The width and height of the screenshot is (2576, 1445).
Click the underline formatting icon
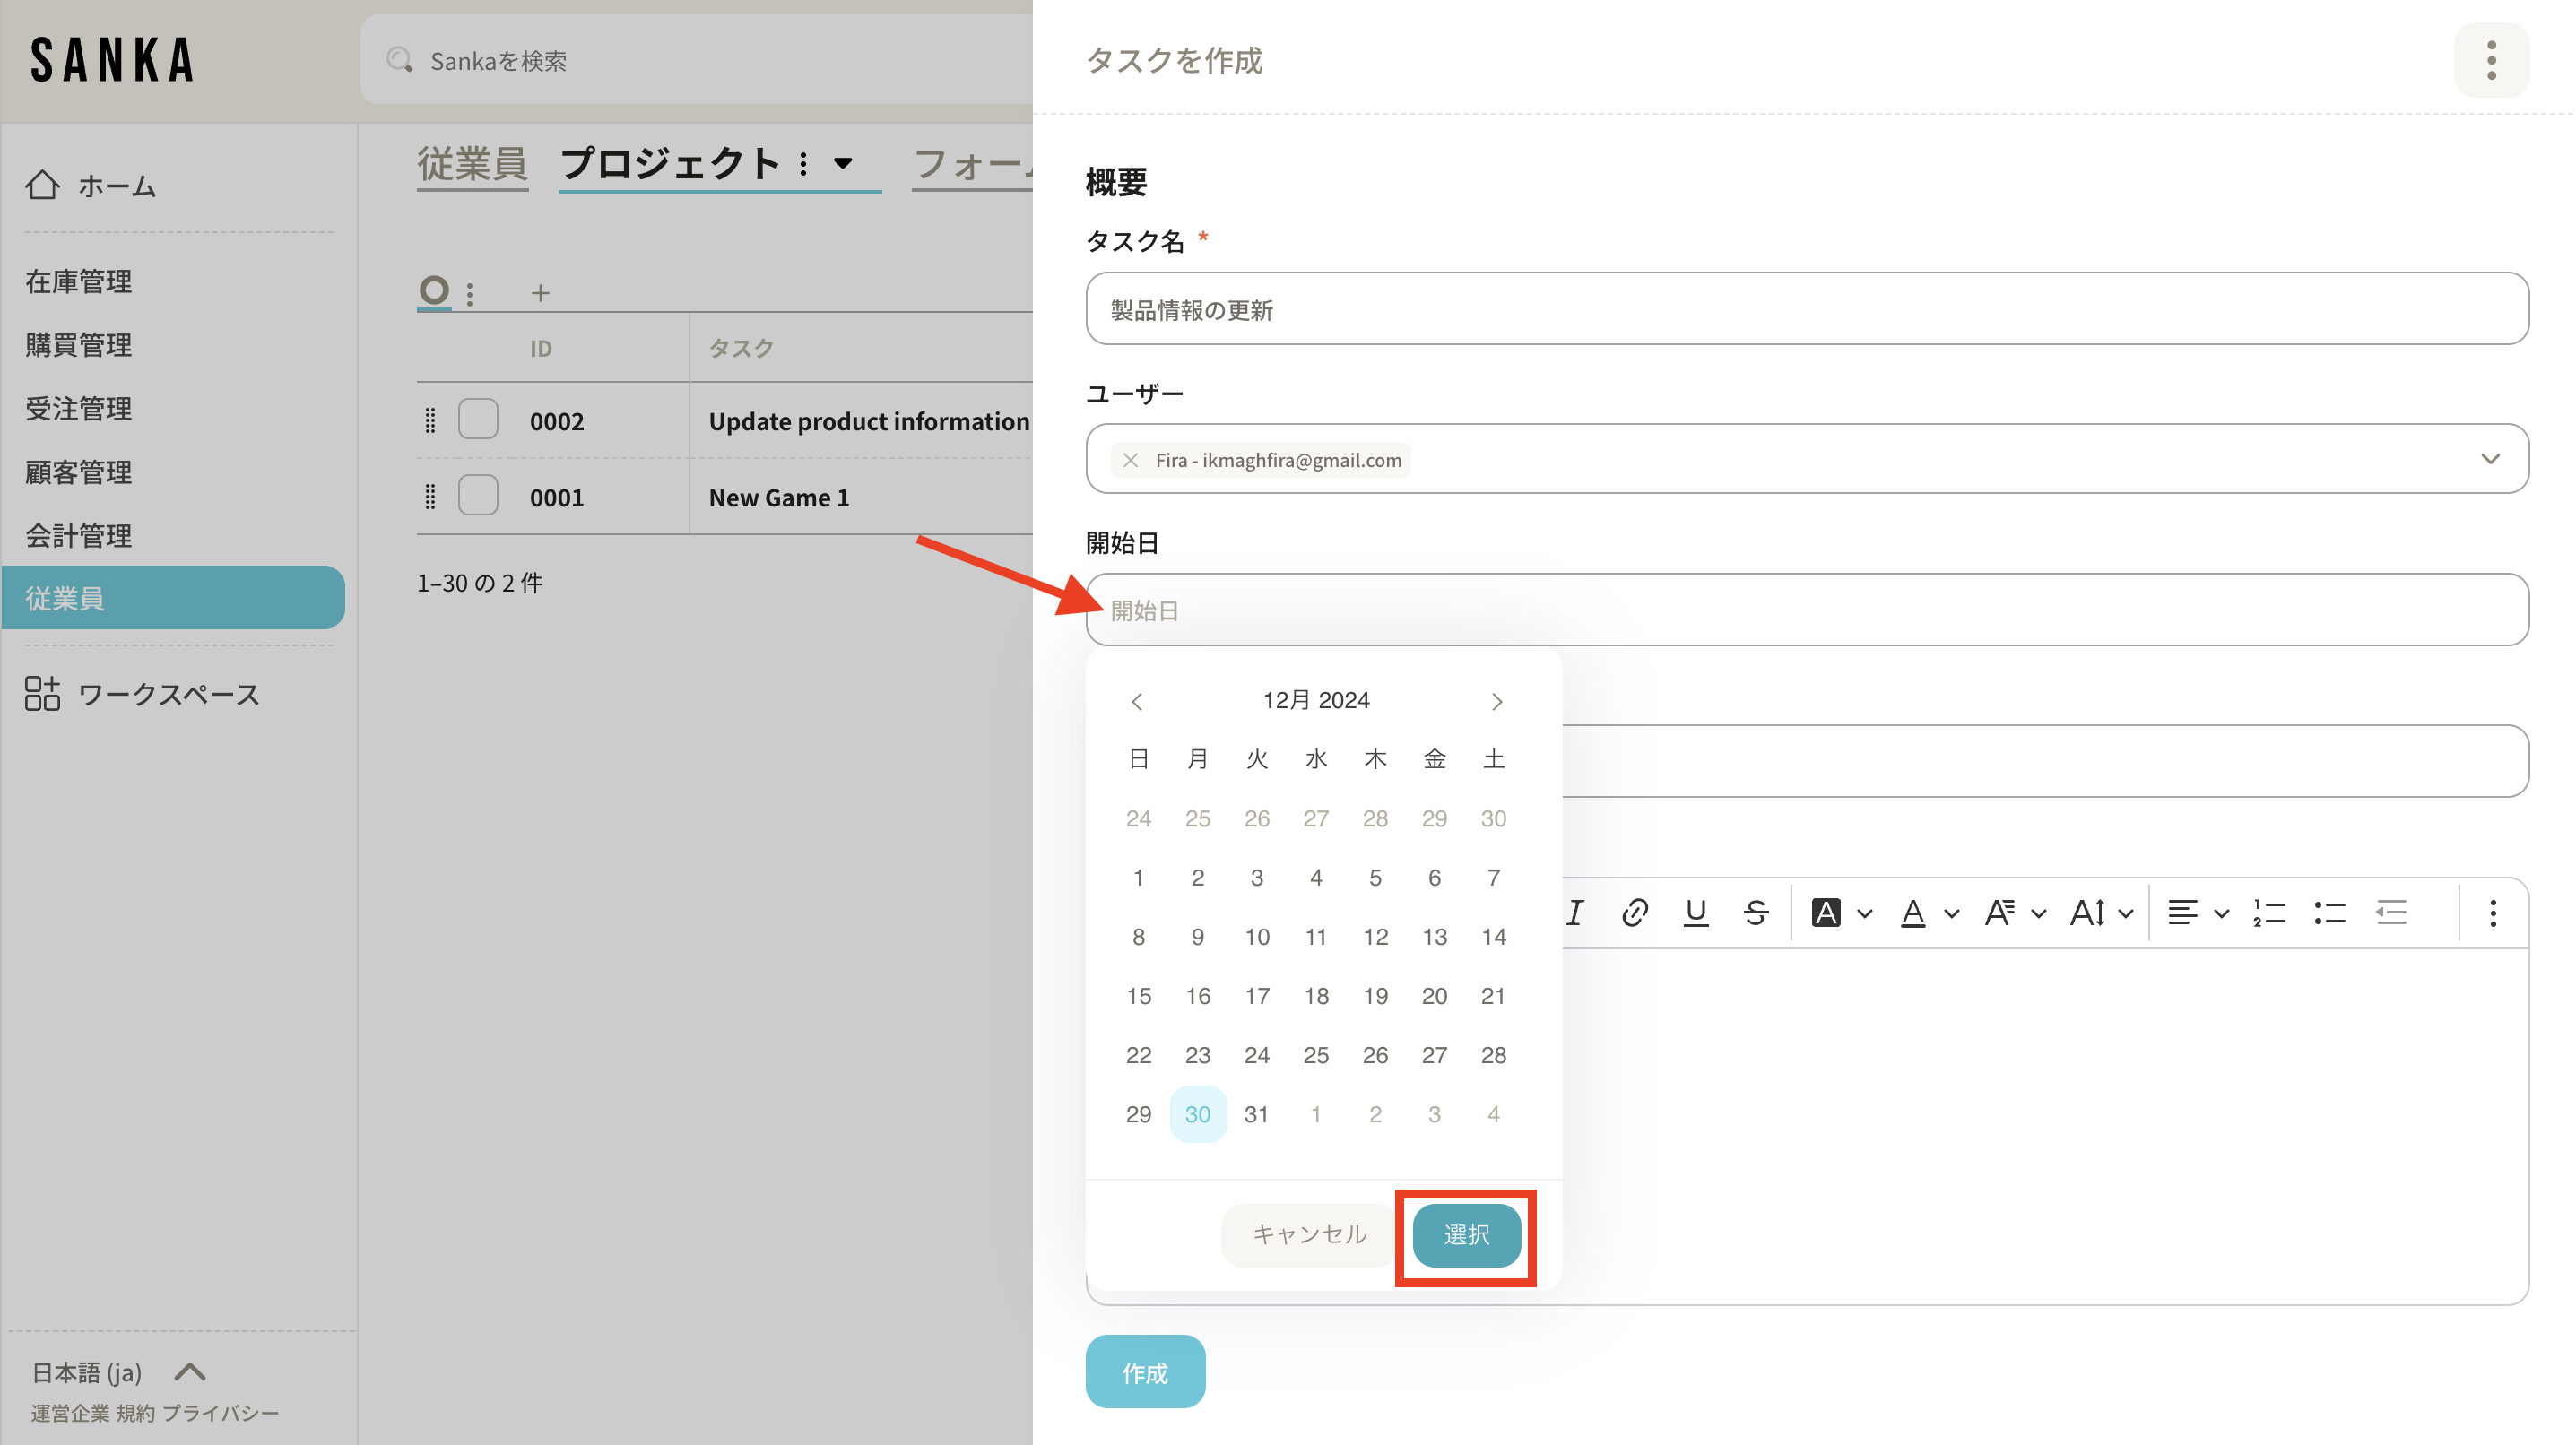(1696, 912)
